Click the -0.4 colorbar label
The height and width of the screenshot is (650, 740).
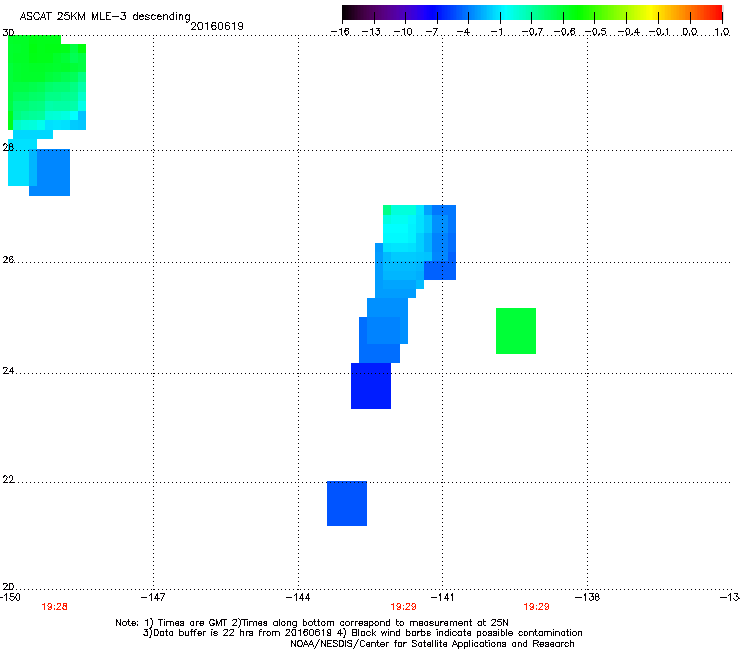[629, 32]
